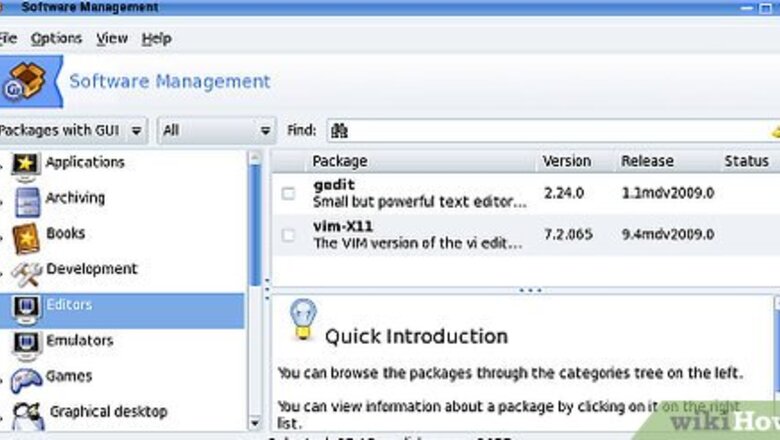Select the Games category label
Screen dimensions: 780x440
[69, 376]
